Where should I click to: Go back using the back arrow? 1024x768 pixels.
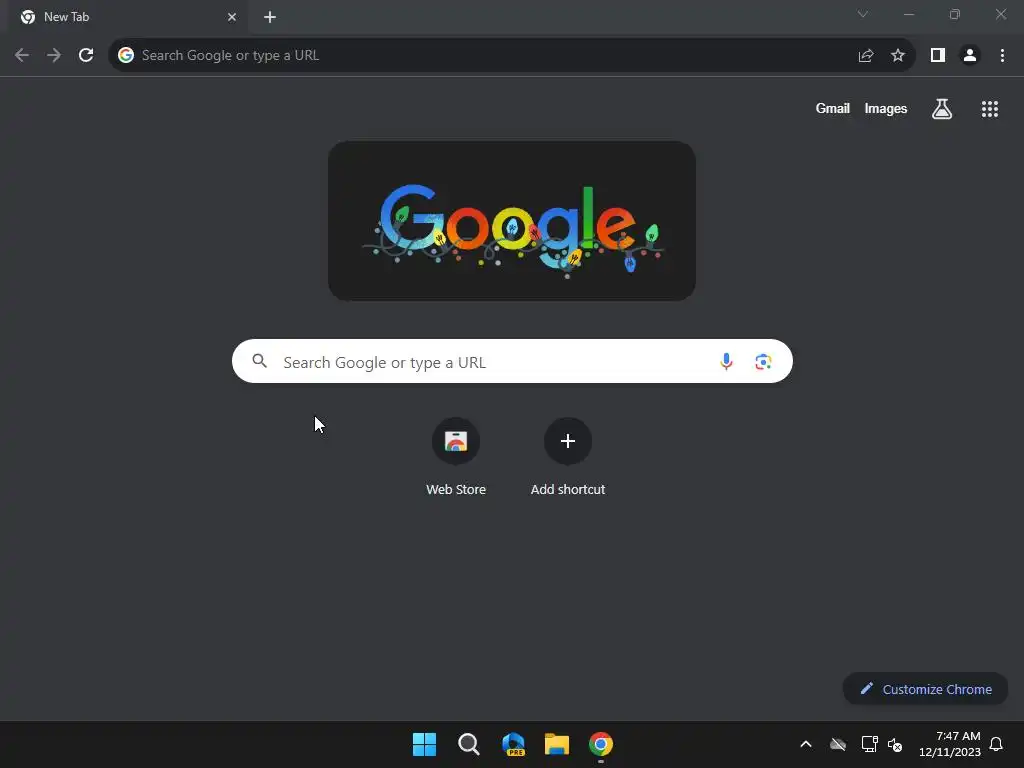[x=22, y=56]
